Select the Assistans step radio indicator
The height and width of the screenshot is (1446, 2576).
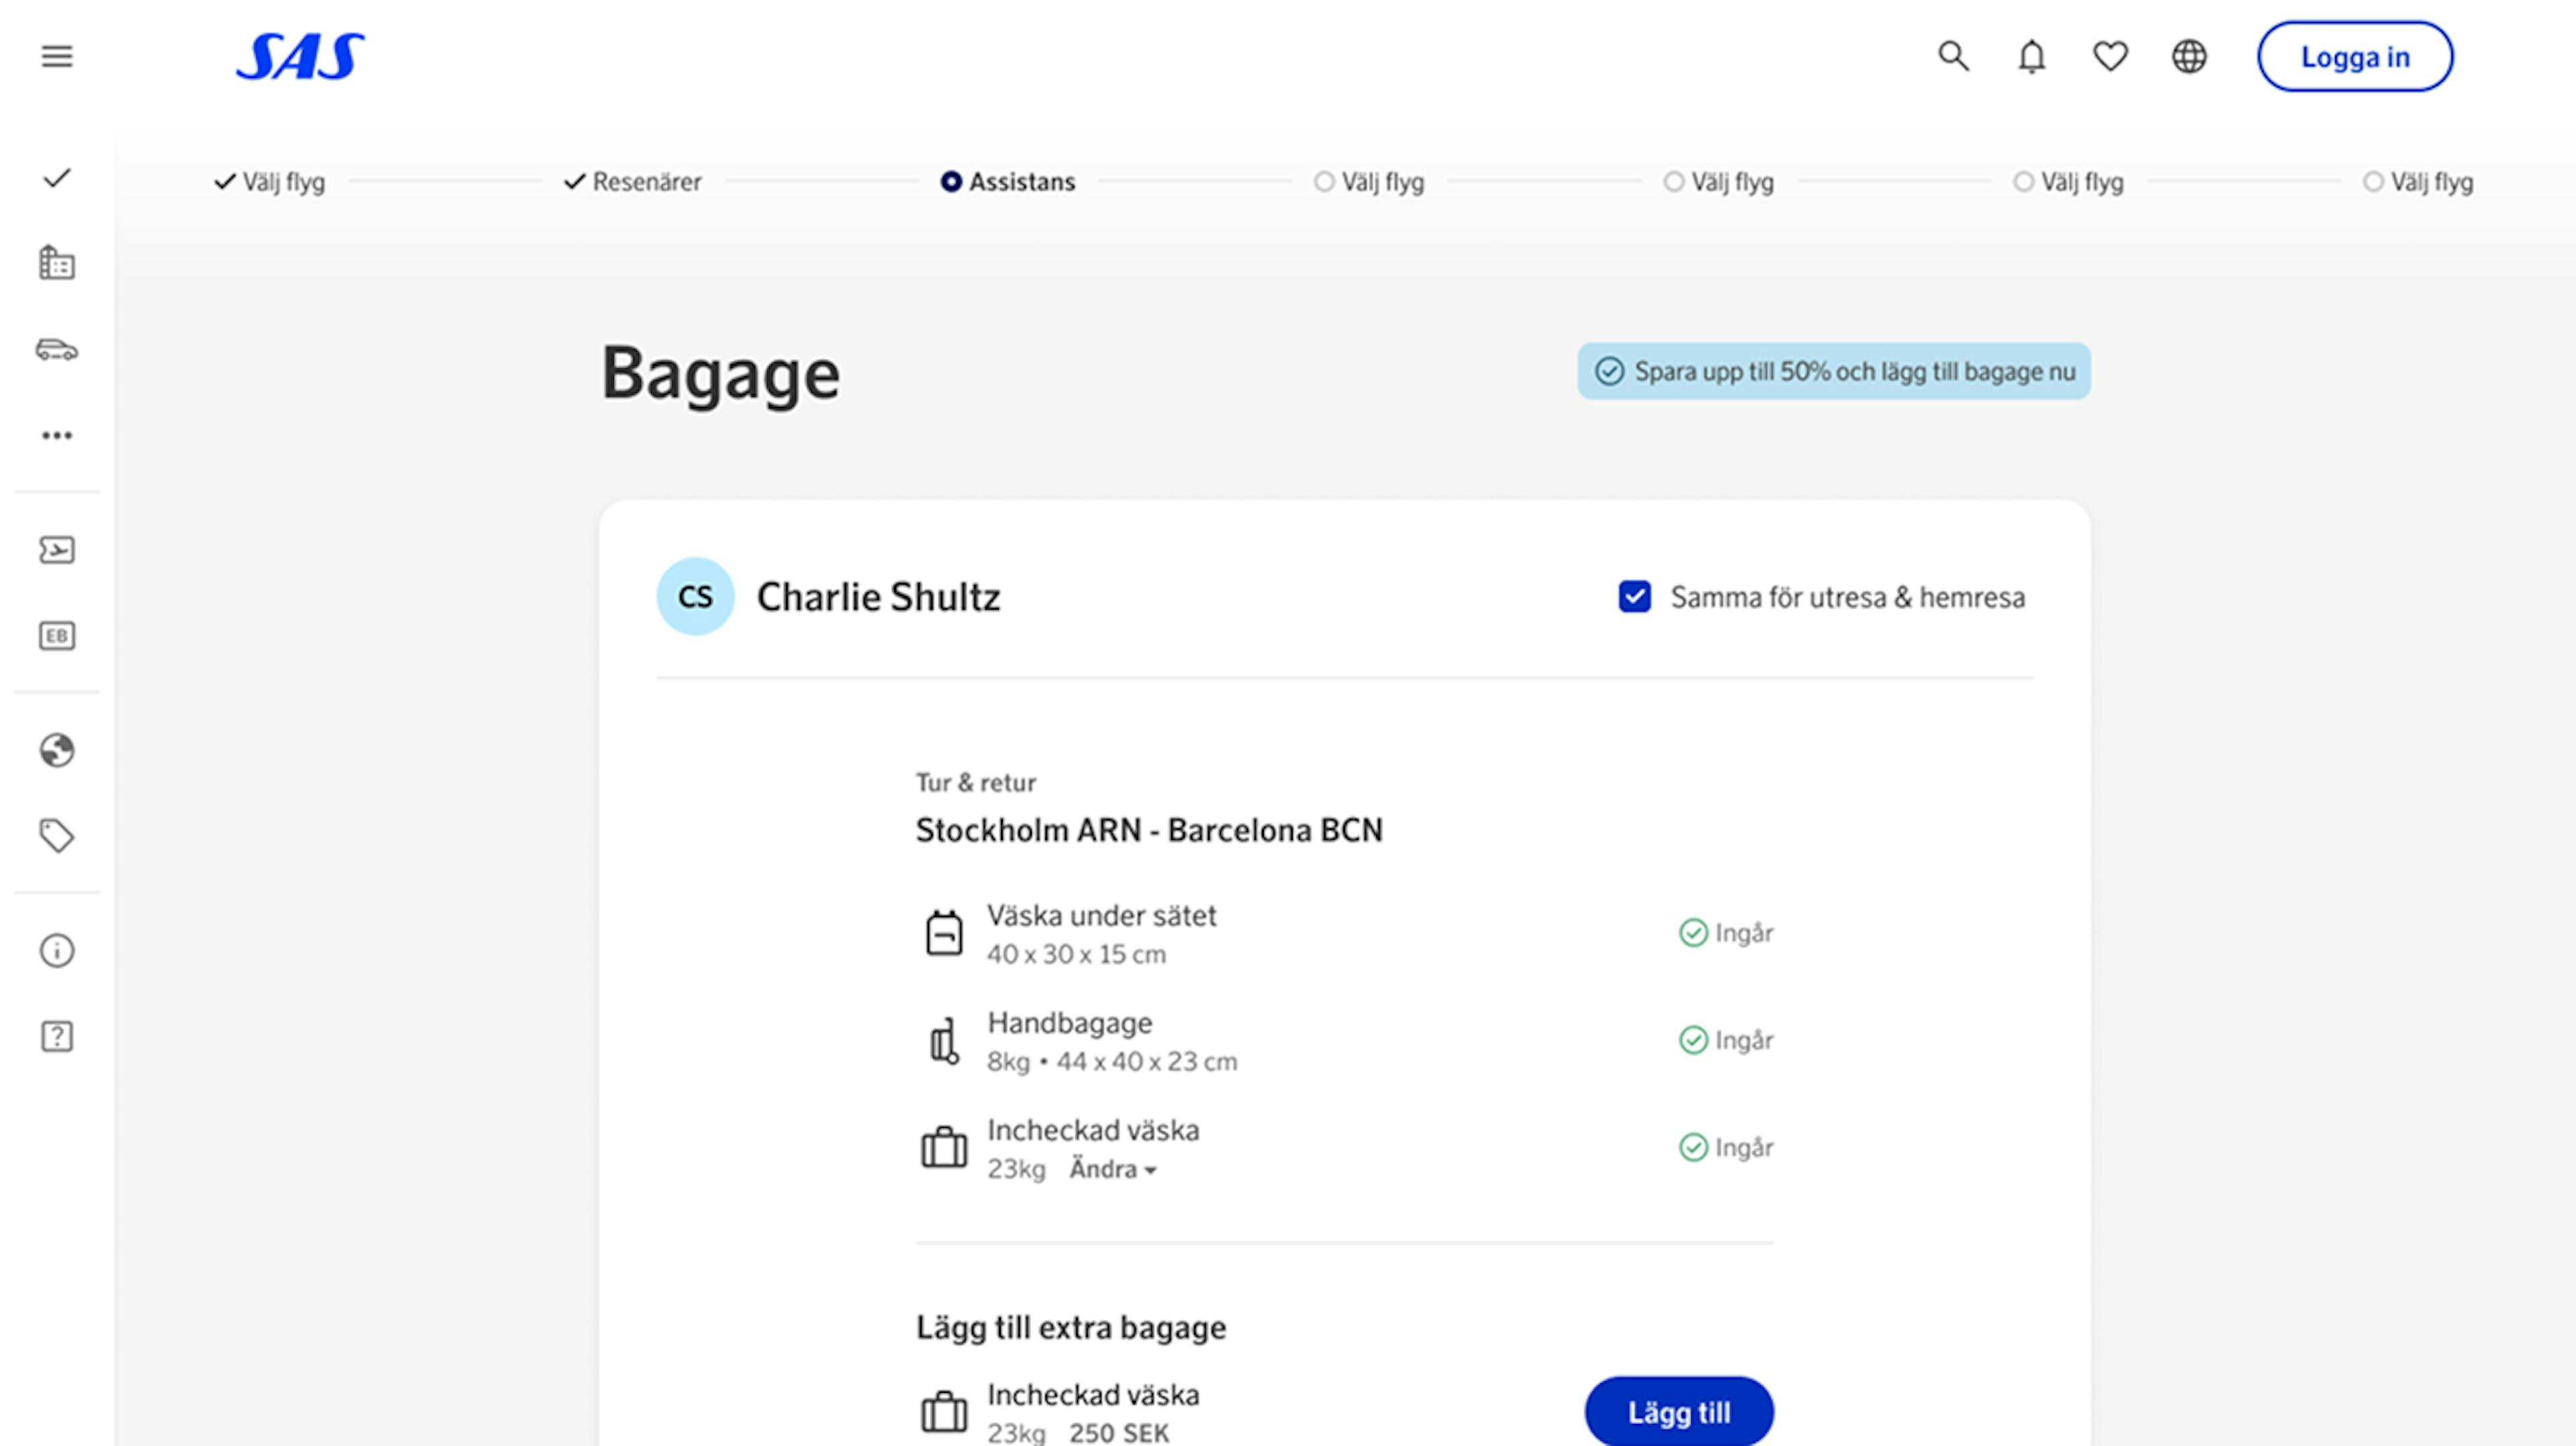pyautogui.click(x=951, y=182)
